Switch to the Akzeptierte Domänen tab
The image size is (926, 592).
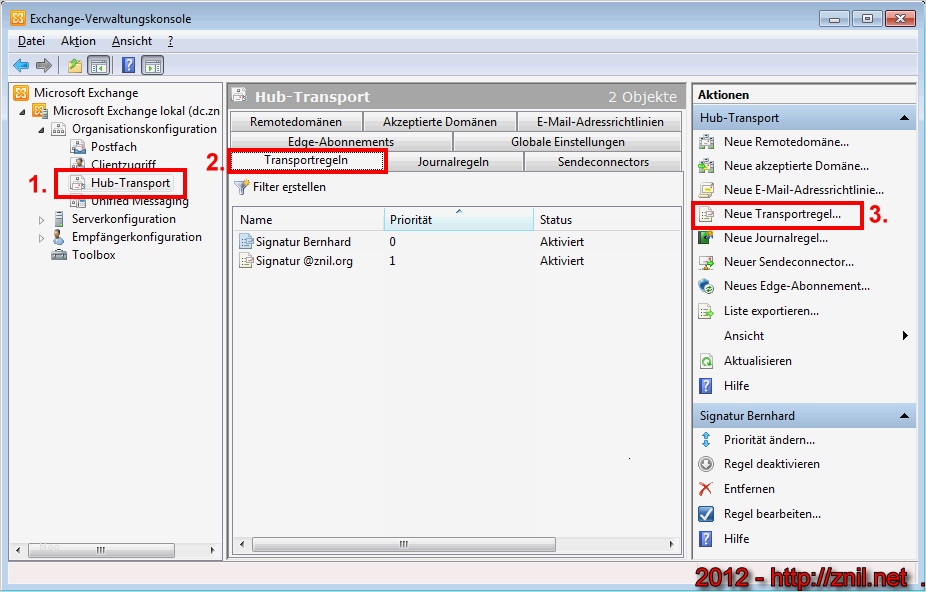(439, 122)
